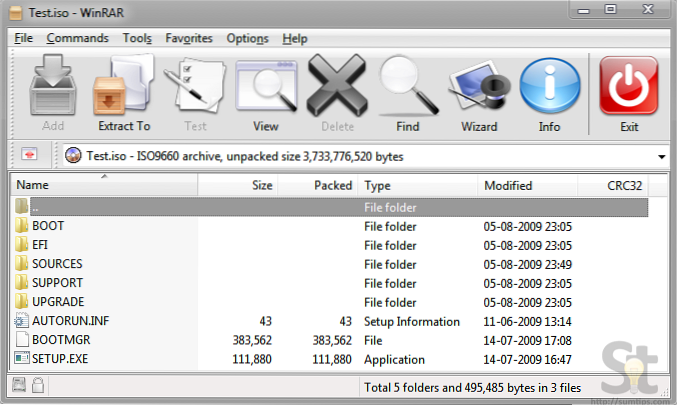This screenshot has height=405, width=677.
Task: Click the Add archive icon
Action: point(53,94)
